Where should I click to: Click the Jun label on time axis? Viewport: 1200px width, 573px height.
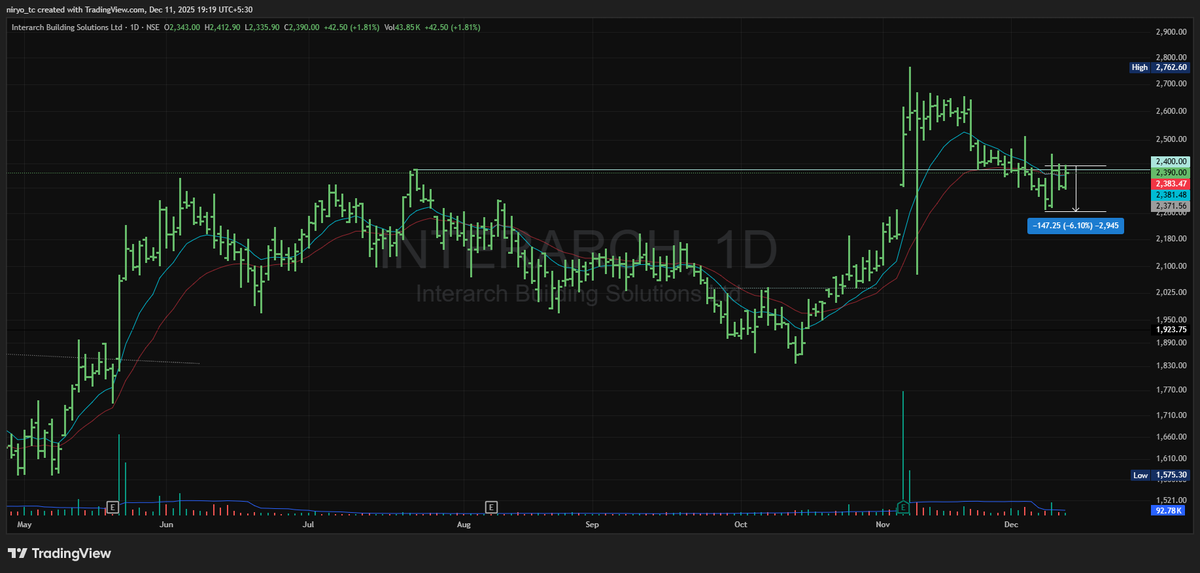point(166,523)
